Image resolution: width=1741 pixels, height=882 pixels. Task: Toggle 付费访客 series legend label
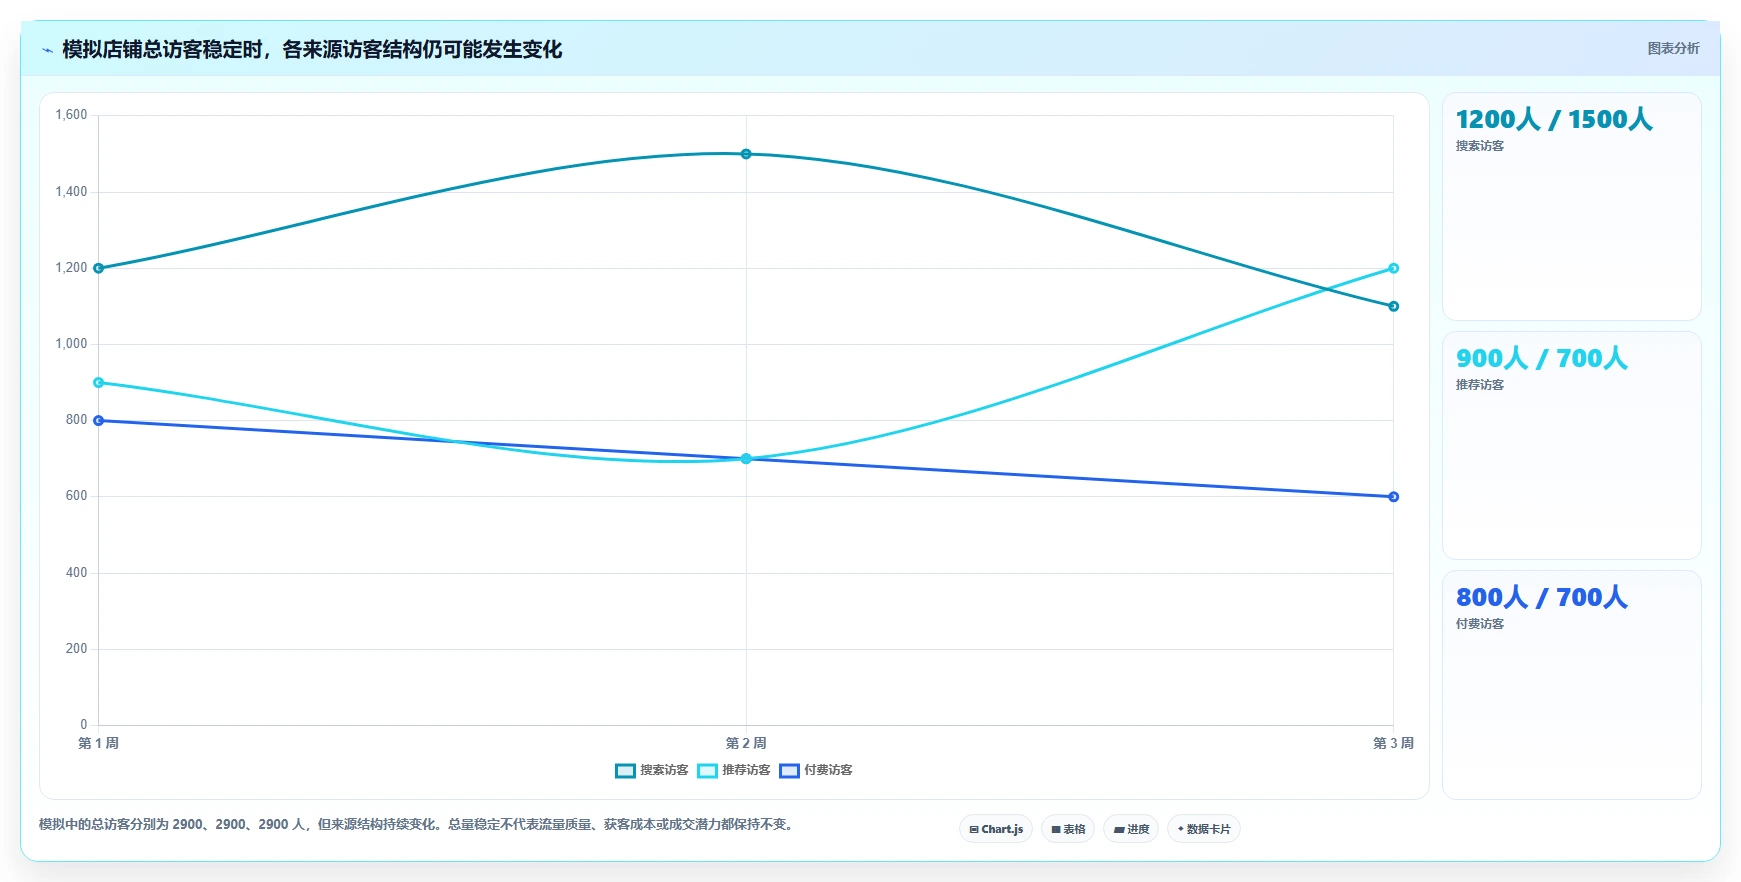tap(828, 770)
